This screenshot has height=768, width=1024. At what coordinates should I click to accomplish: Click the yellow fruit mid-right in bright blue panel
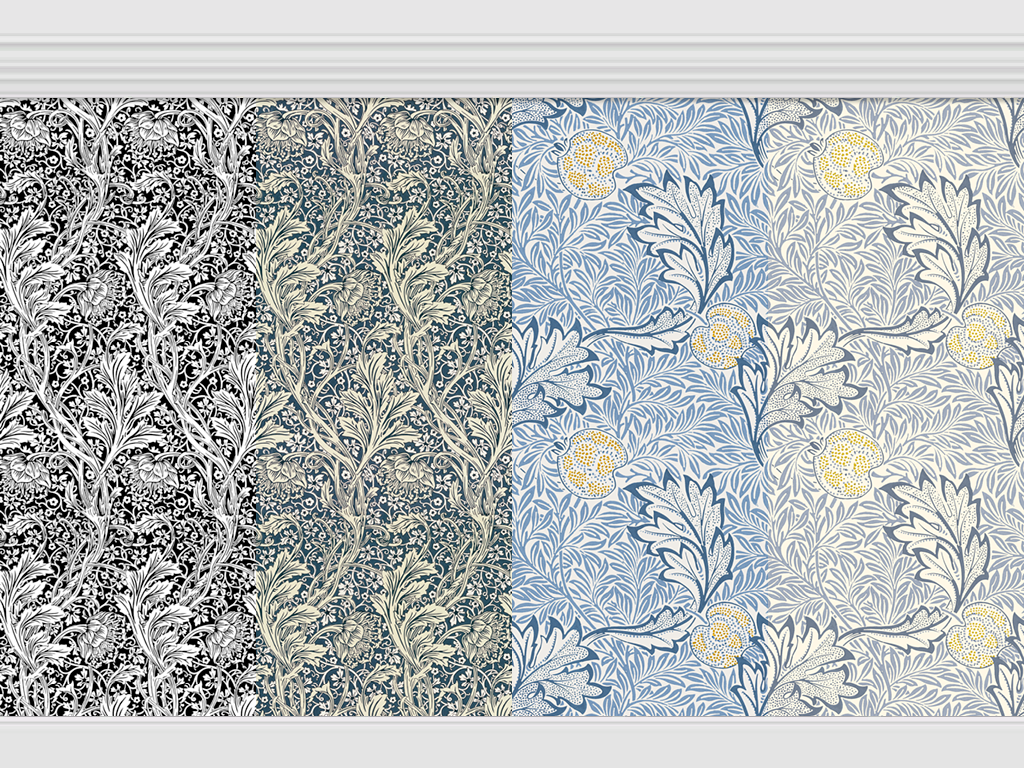[x=722, y=336]
